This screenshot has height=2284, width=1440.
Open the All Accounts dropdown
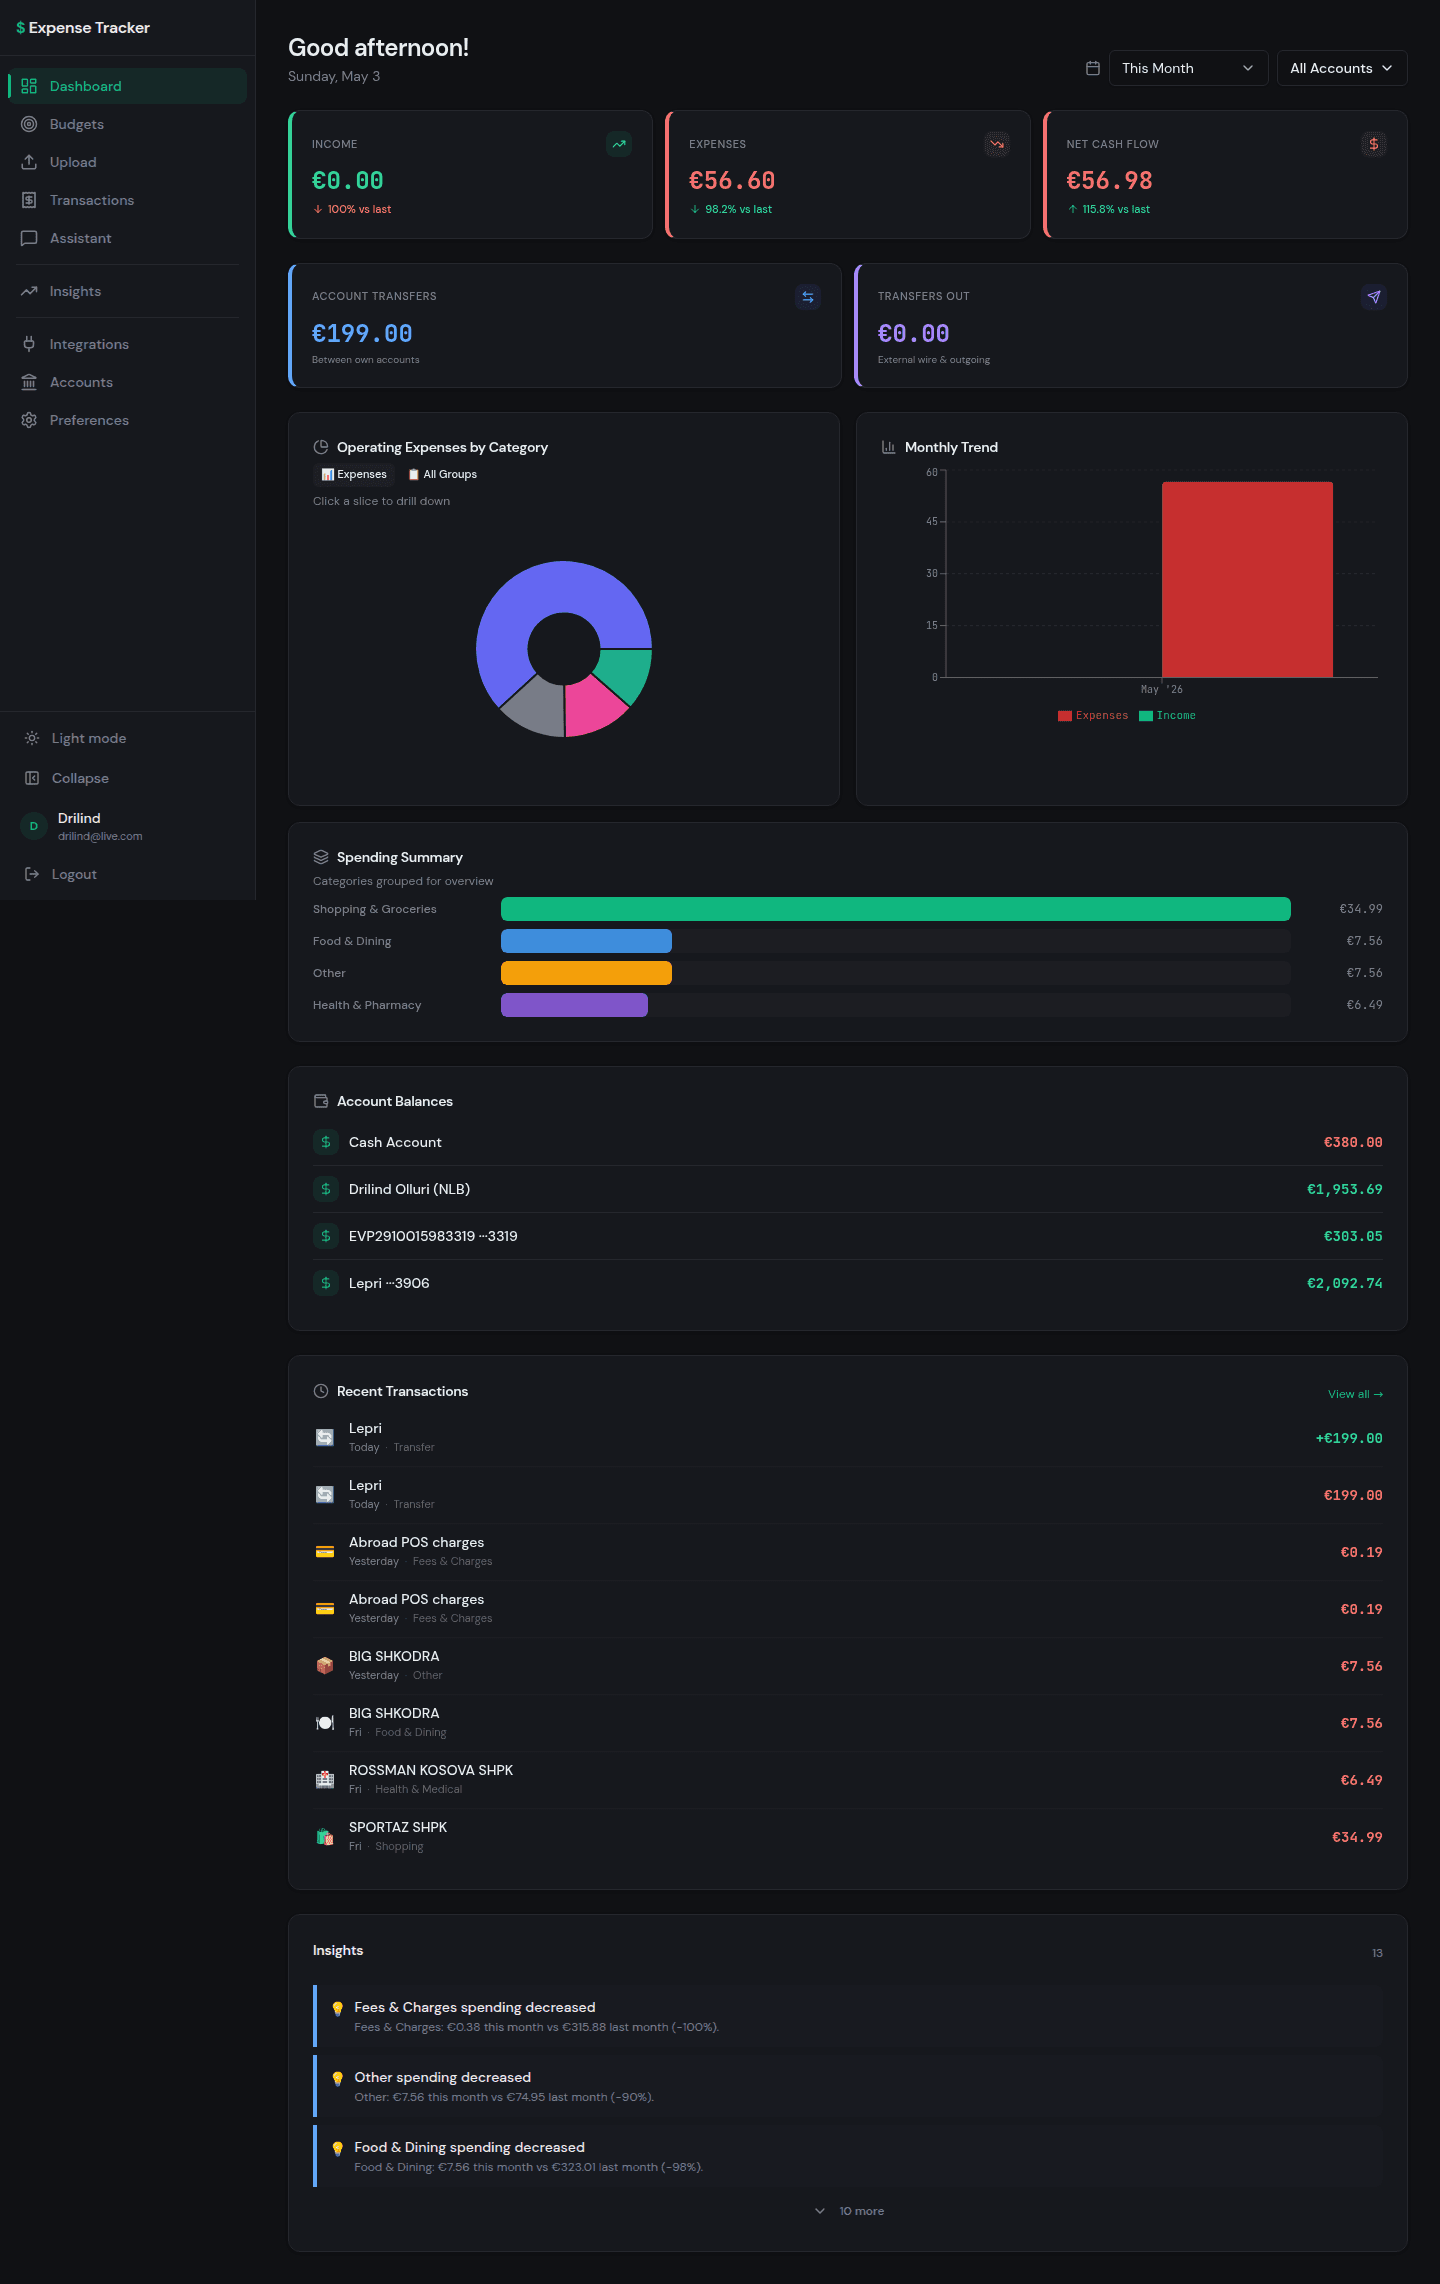[1342, 68]
